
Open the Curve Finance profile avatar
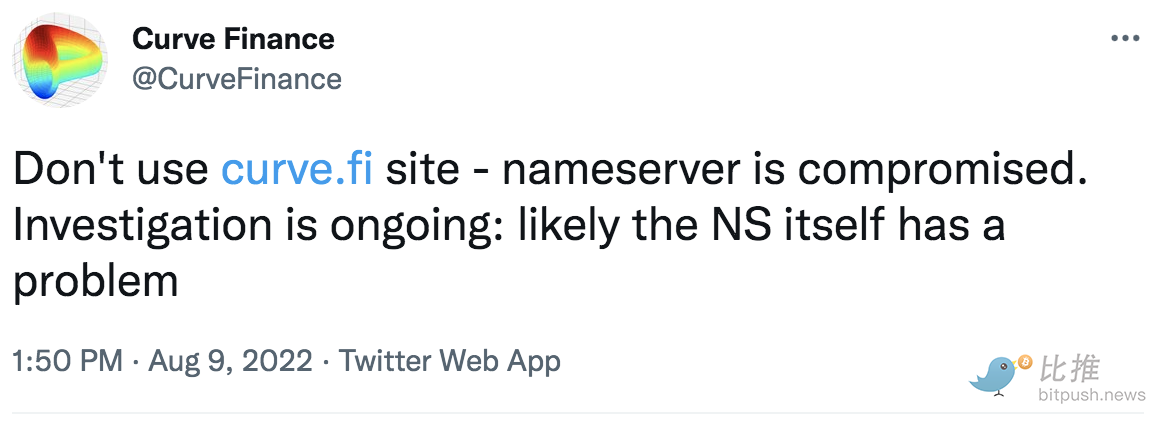[60, 60]
